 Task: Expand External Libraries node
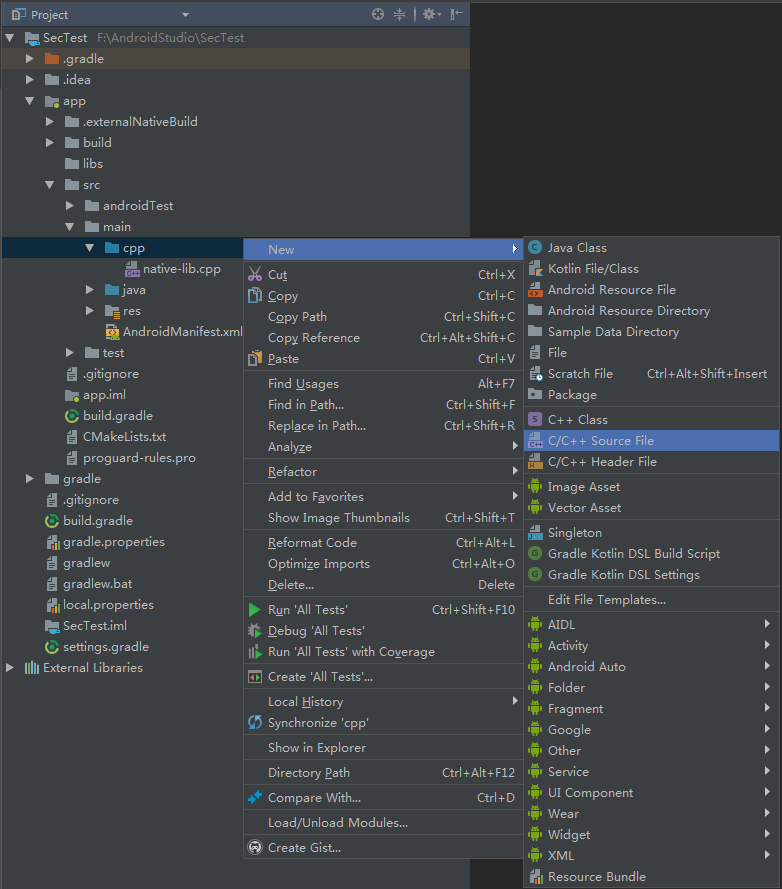(x=10, y=667)
